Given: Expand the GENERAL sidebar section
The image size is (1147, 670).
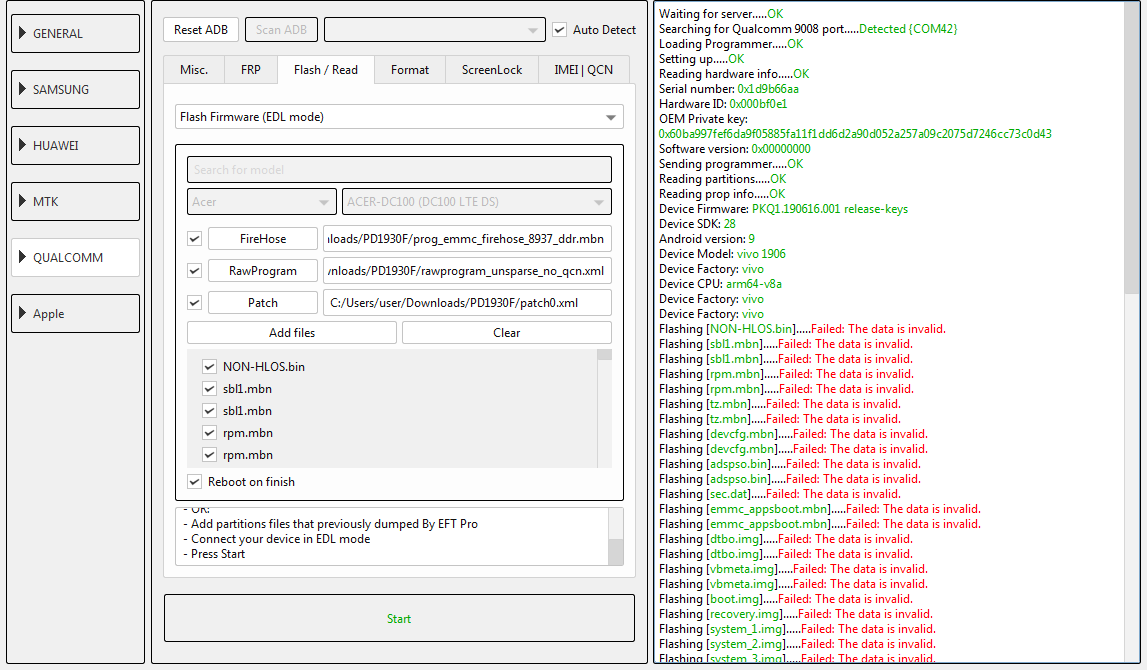Looking at the screenshot, I should [75, 34].
